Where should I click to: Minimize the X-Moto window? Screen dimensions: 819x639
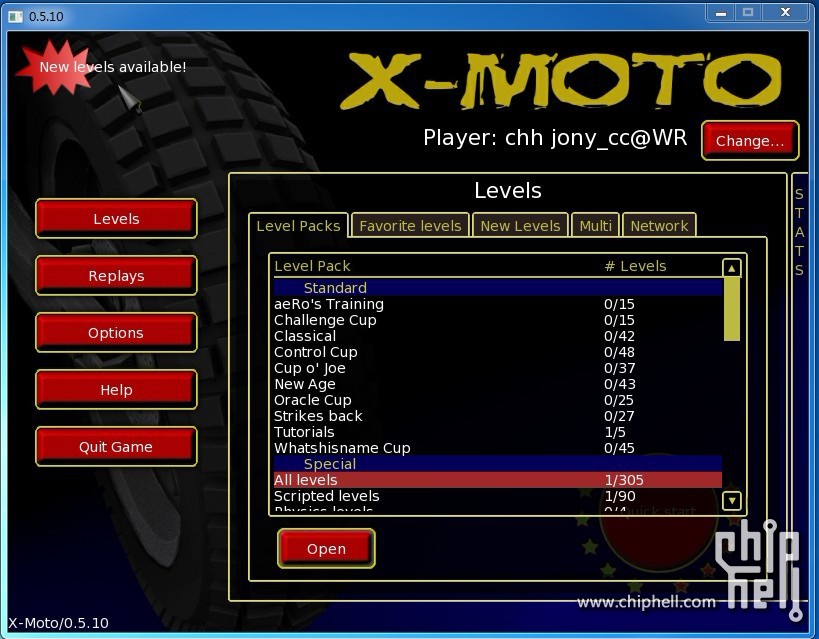pyautogui.click(x=721, y=13)
